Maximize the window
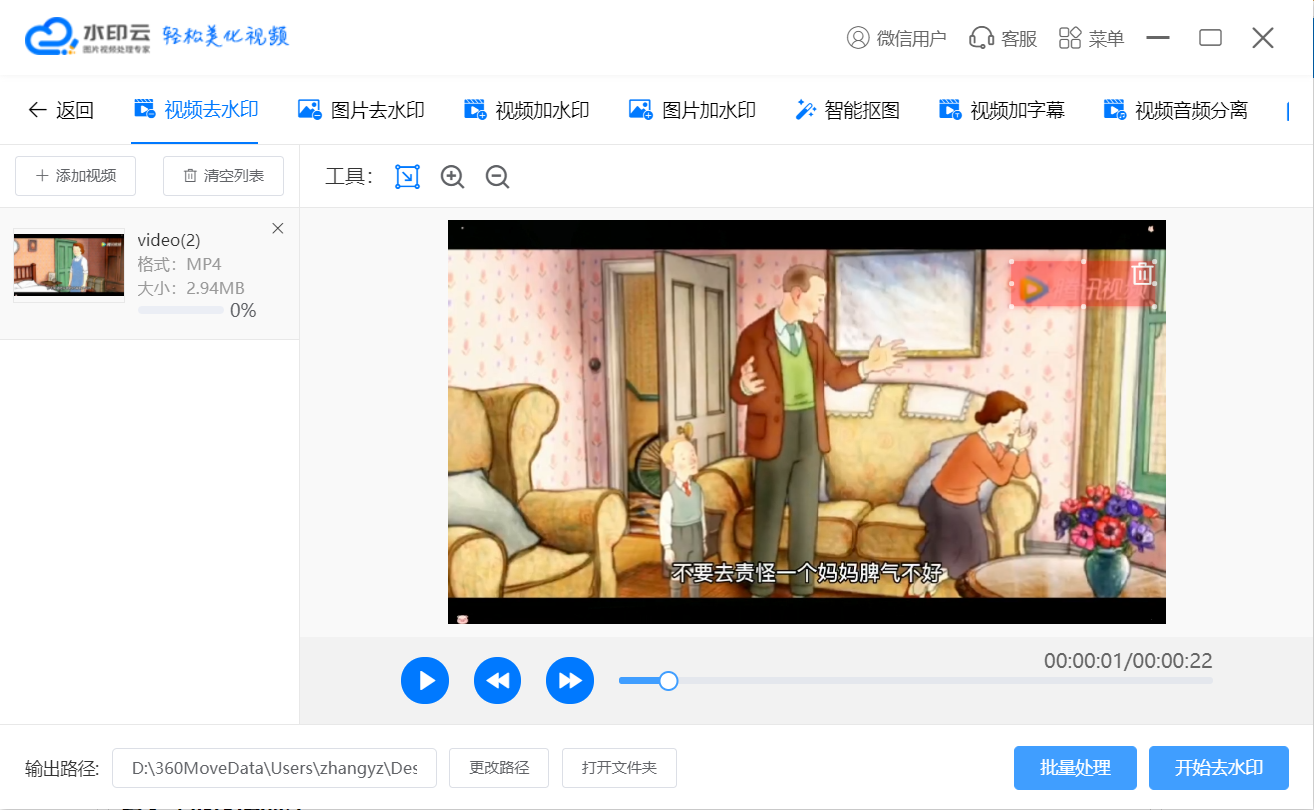 click(1211, 38)
